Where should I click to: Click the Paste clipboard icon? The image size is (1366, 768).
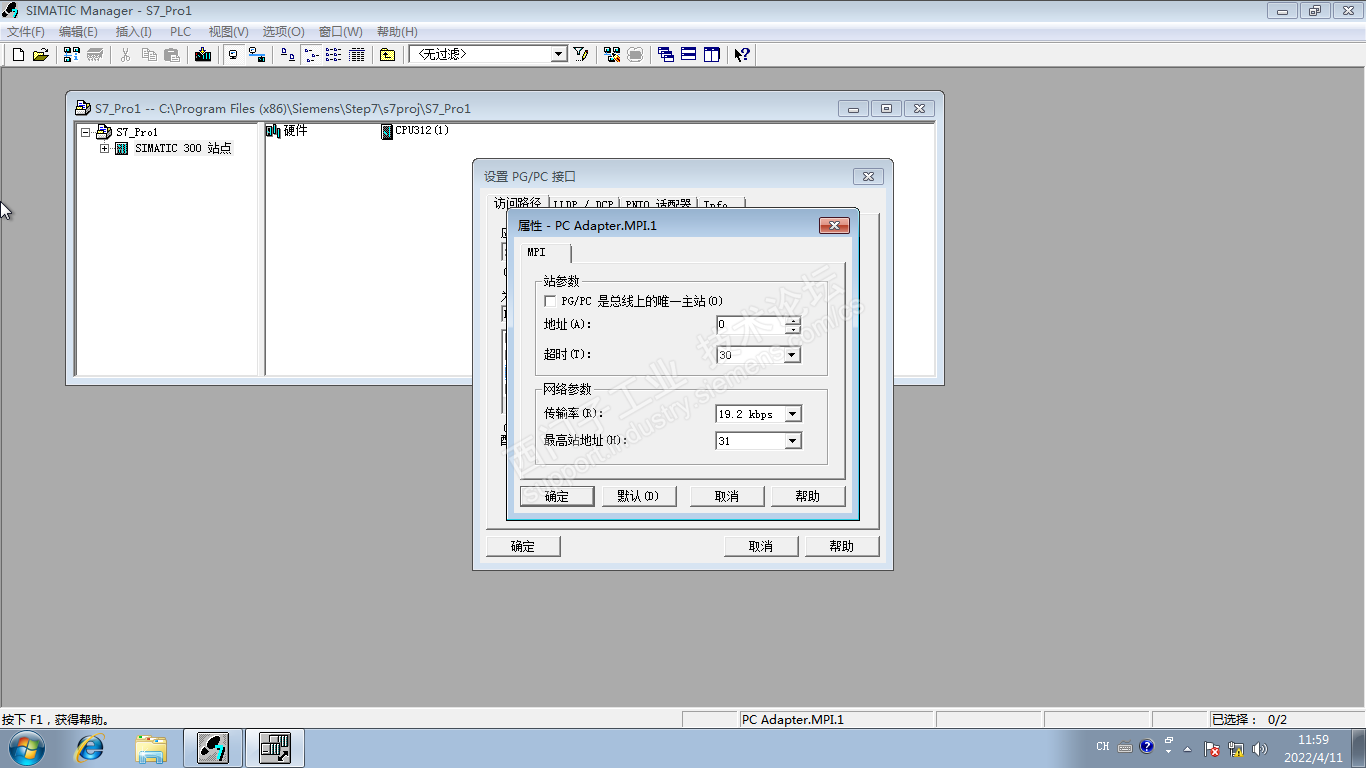172,55
